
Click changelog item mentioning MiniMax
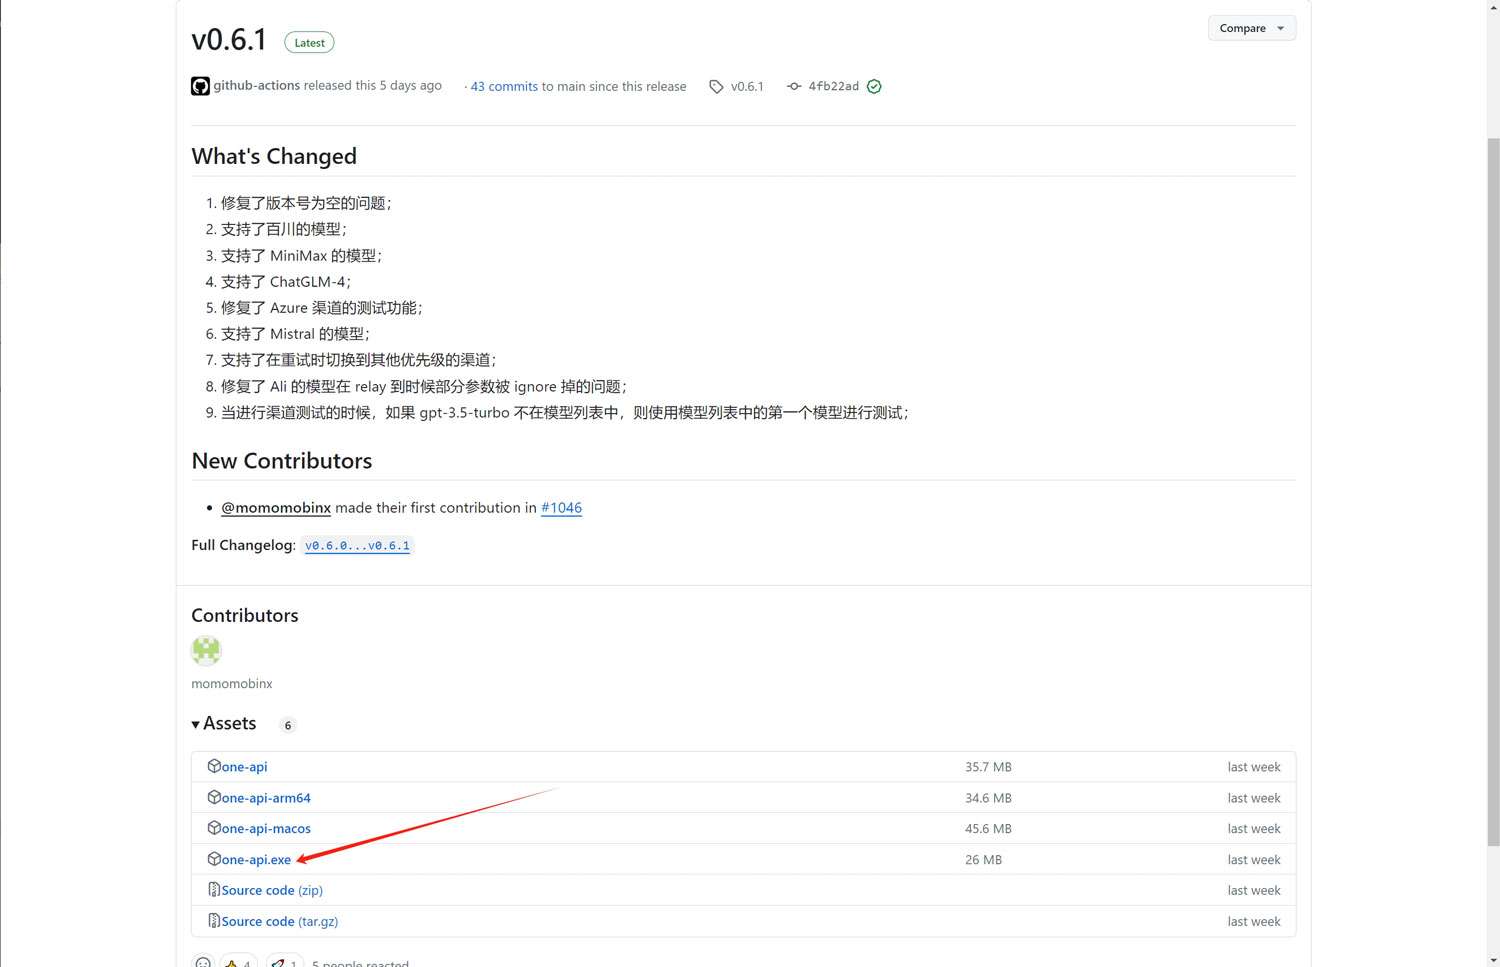[301, 256]
